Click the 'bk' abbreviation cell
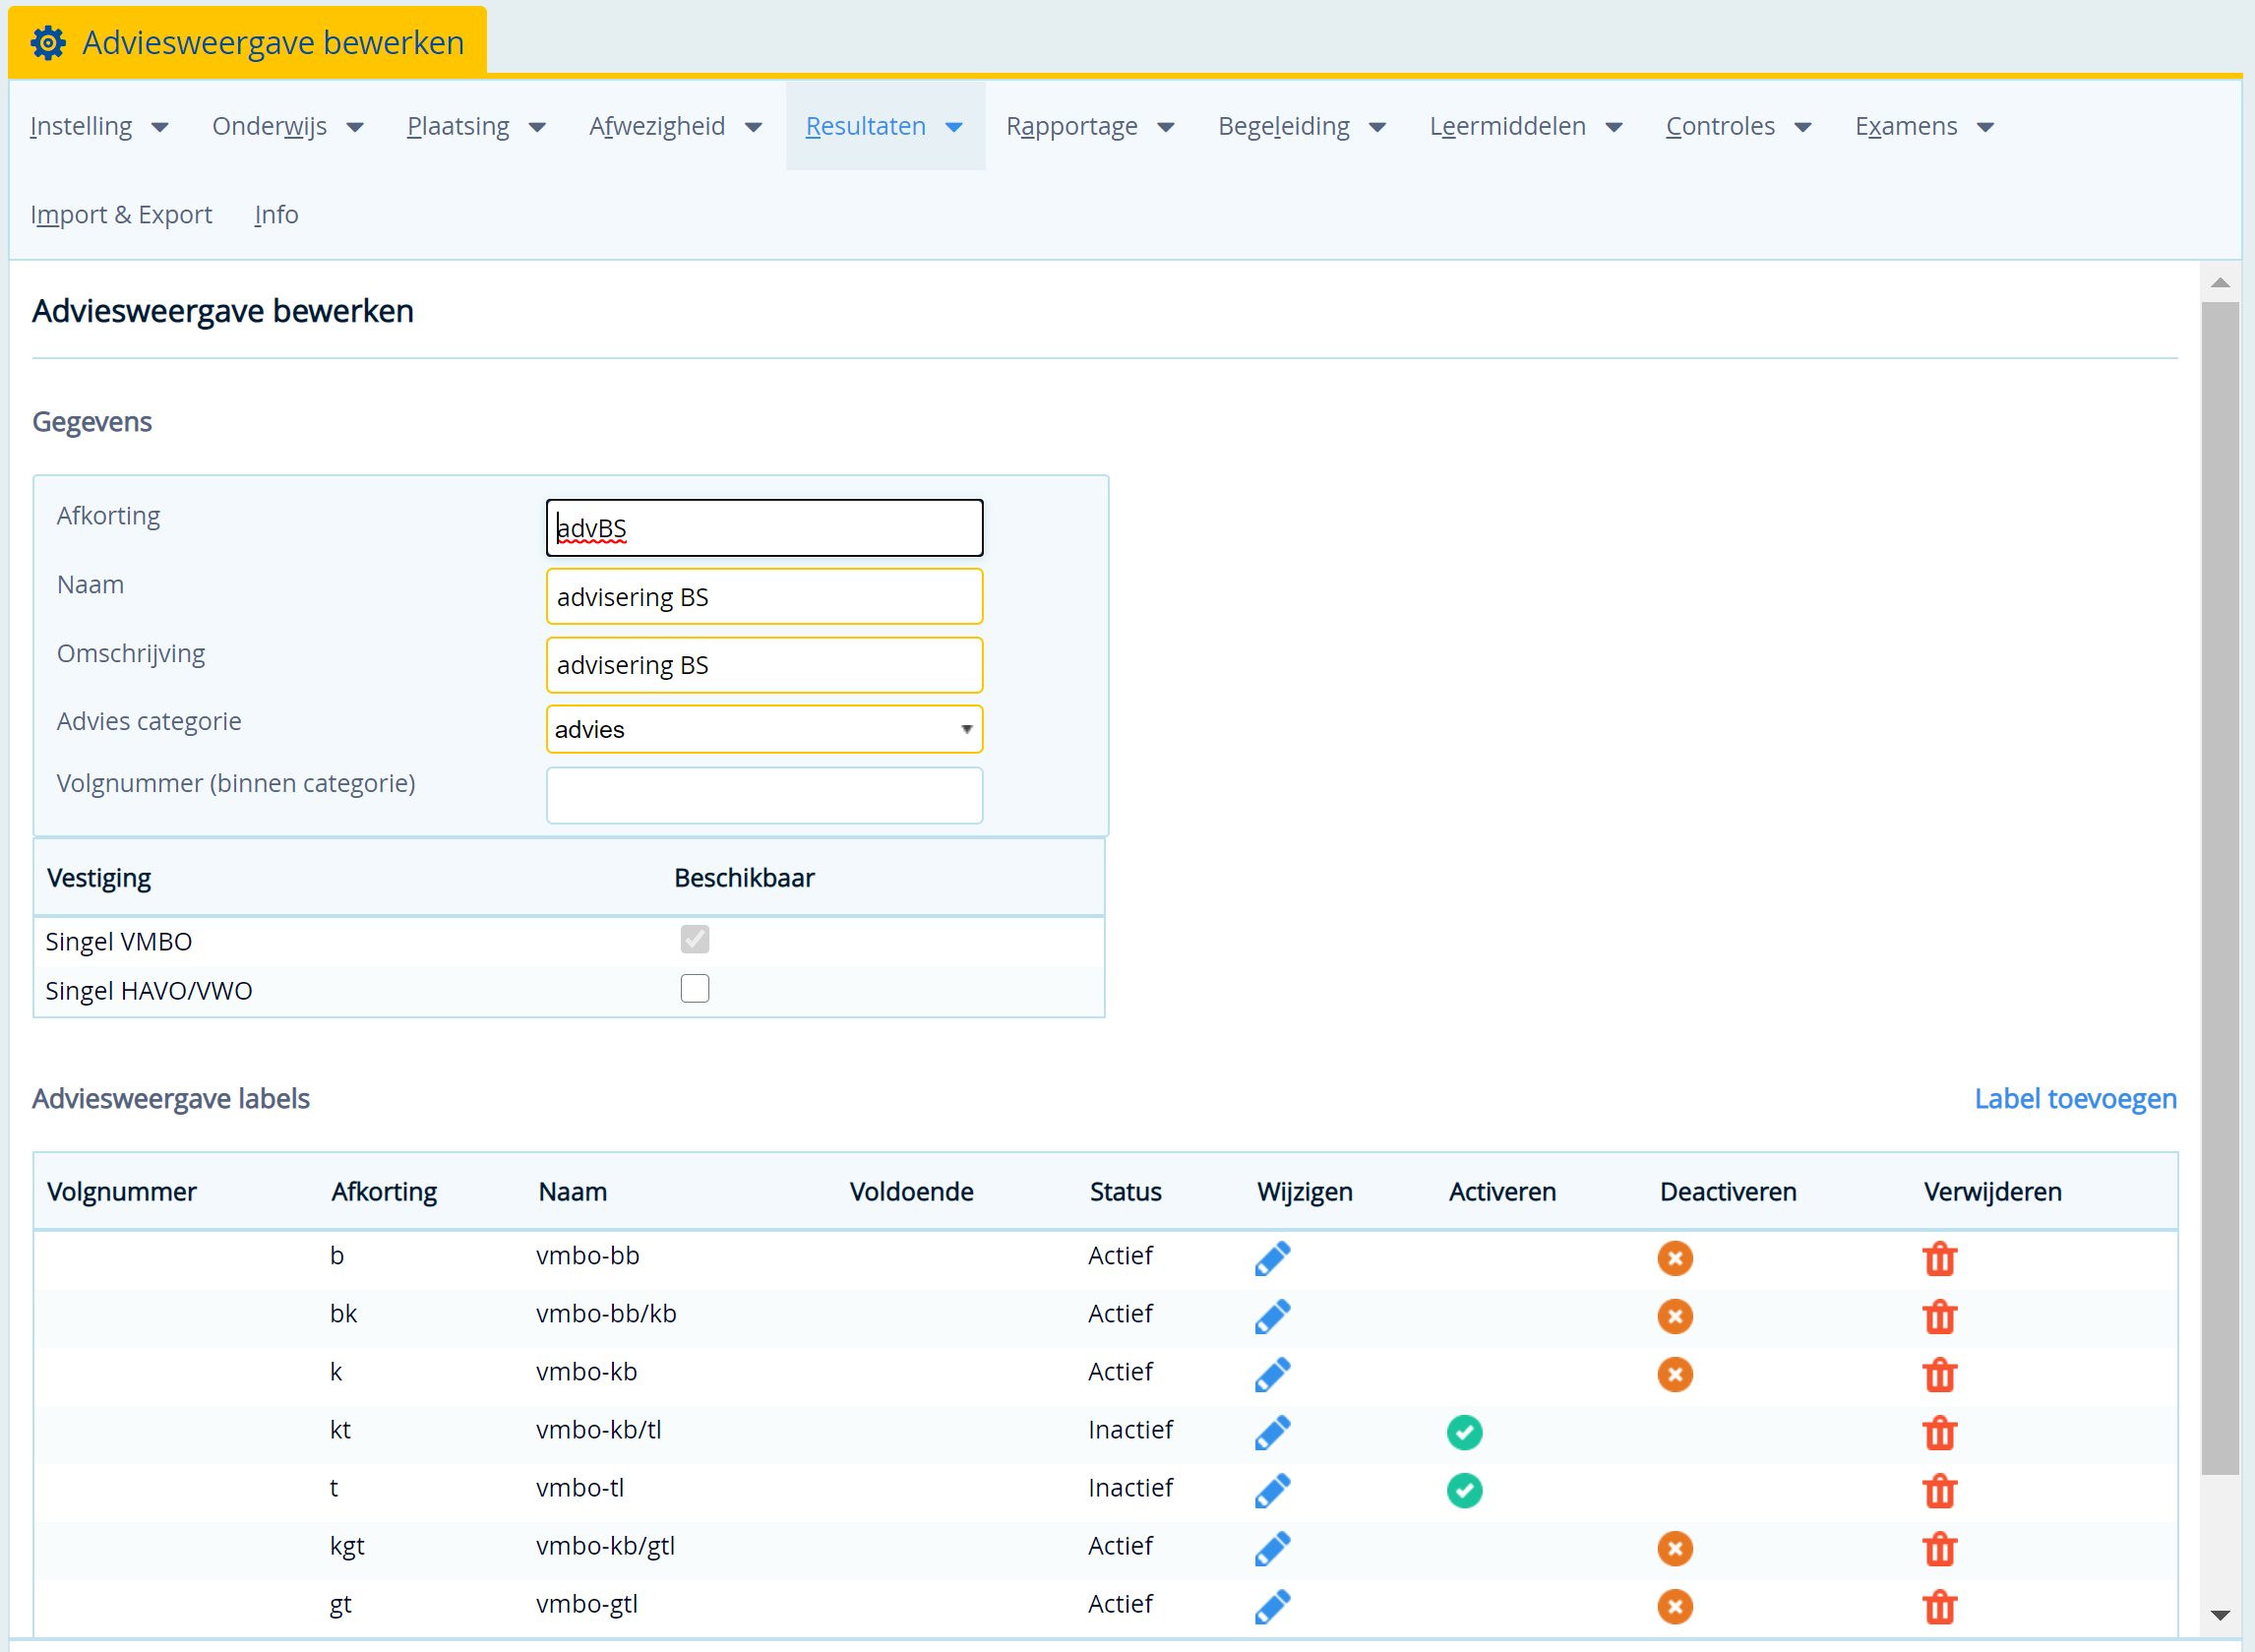Screen dimensions: 2255x1652 click(343, 1313)
